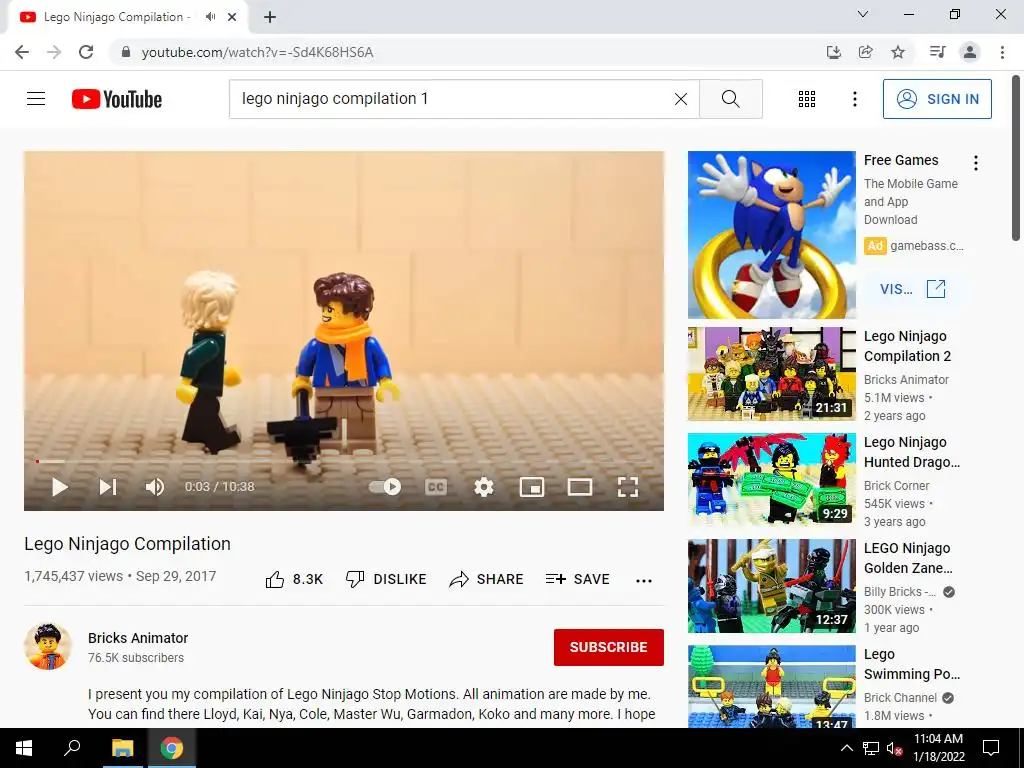Open the Chrome profile avatar
The image size is (1024, 768).
tap(970, 52)
